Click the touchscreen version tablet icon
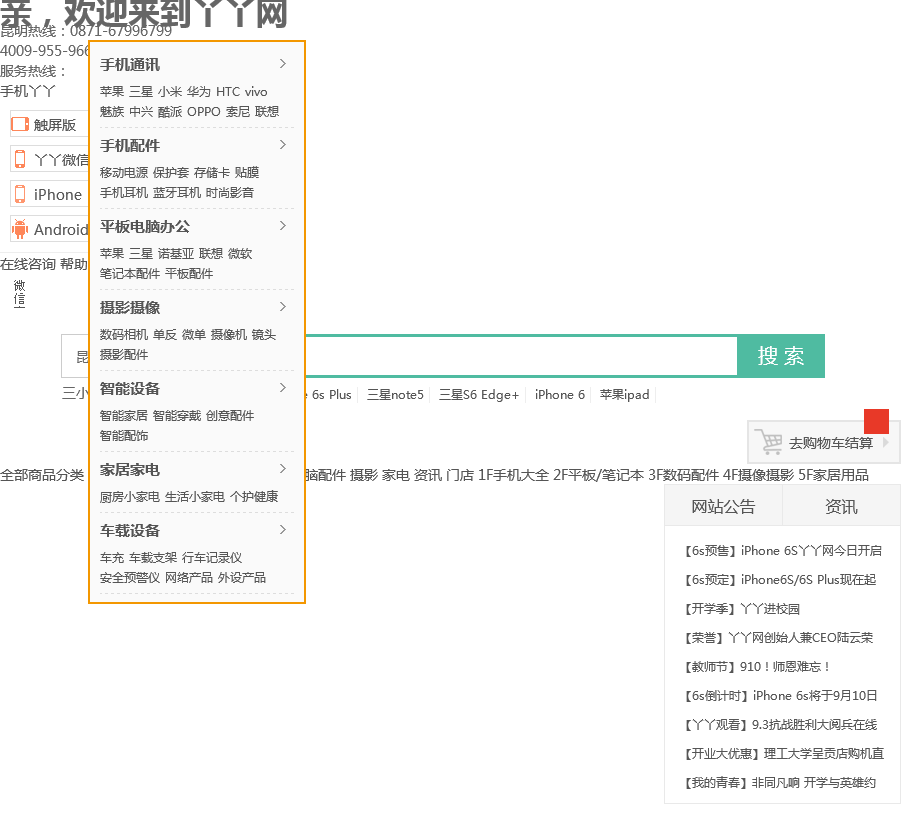Viewport: 901px width, 819px height. coord(20,124)
